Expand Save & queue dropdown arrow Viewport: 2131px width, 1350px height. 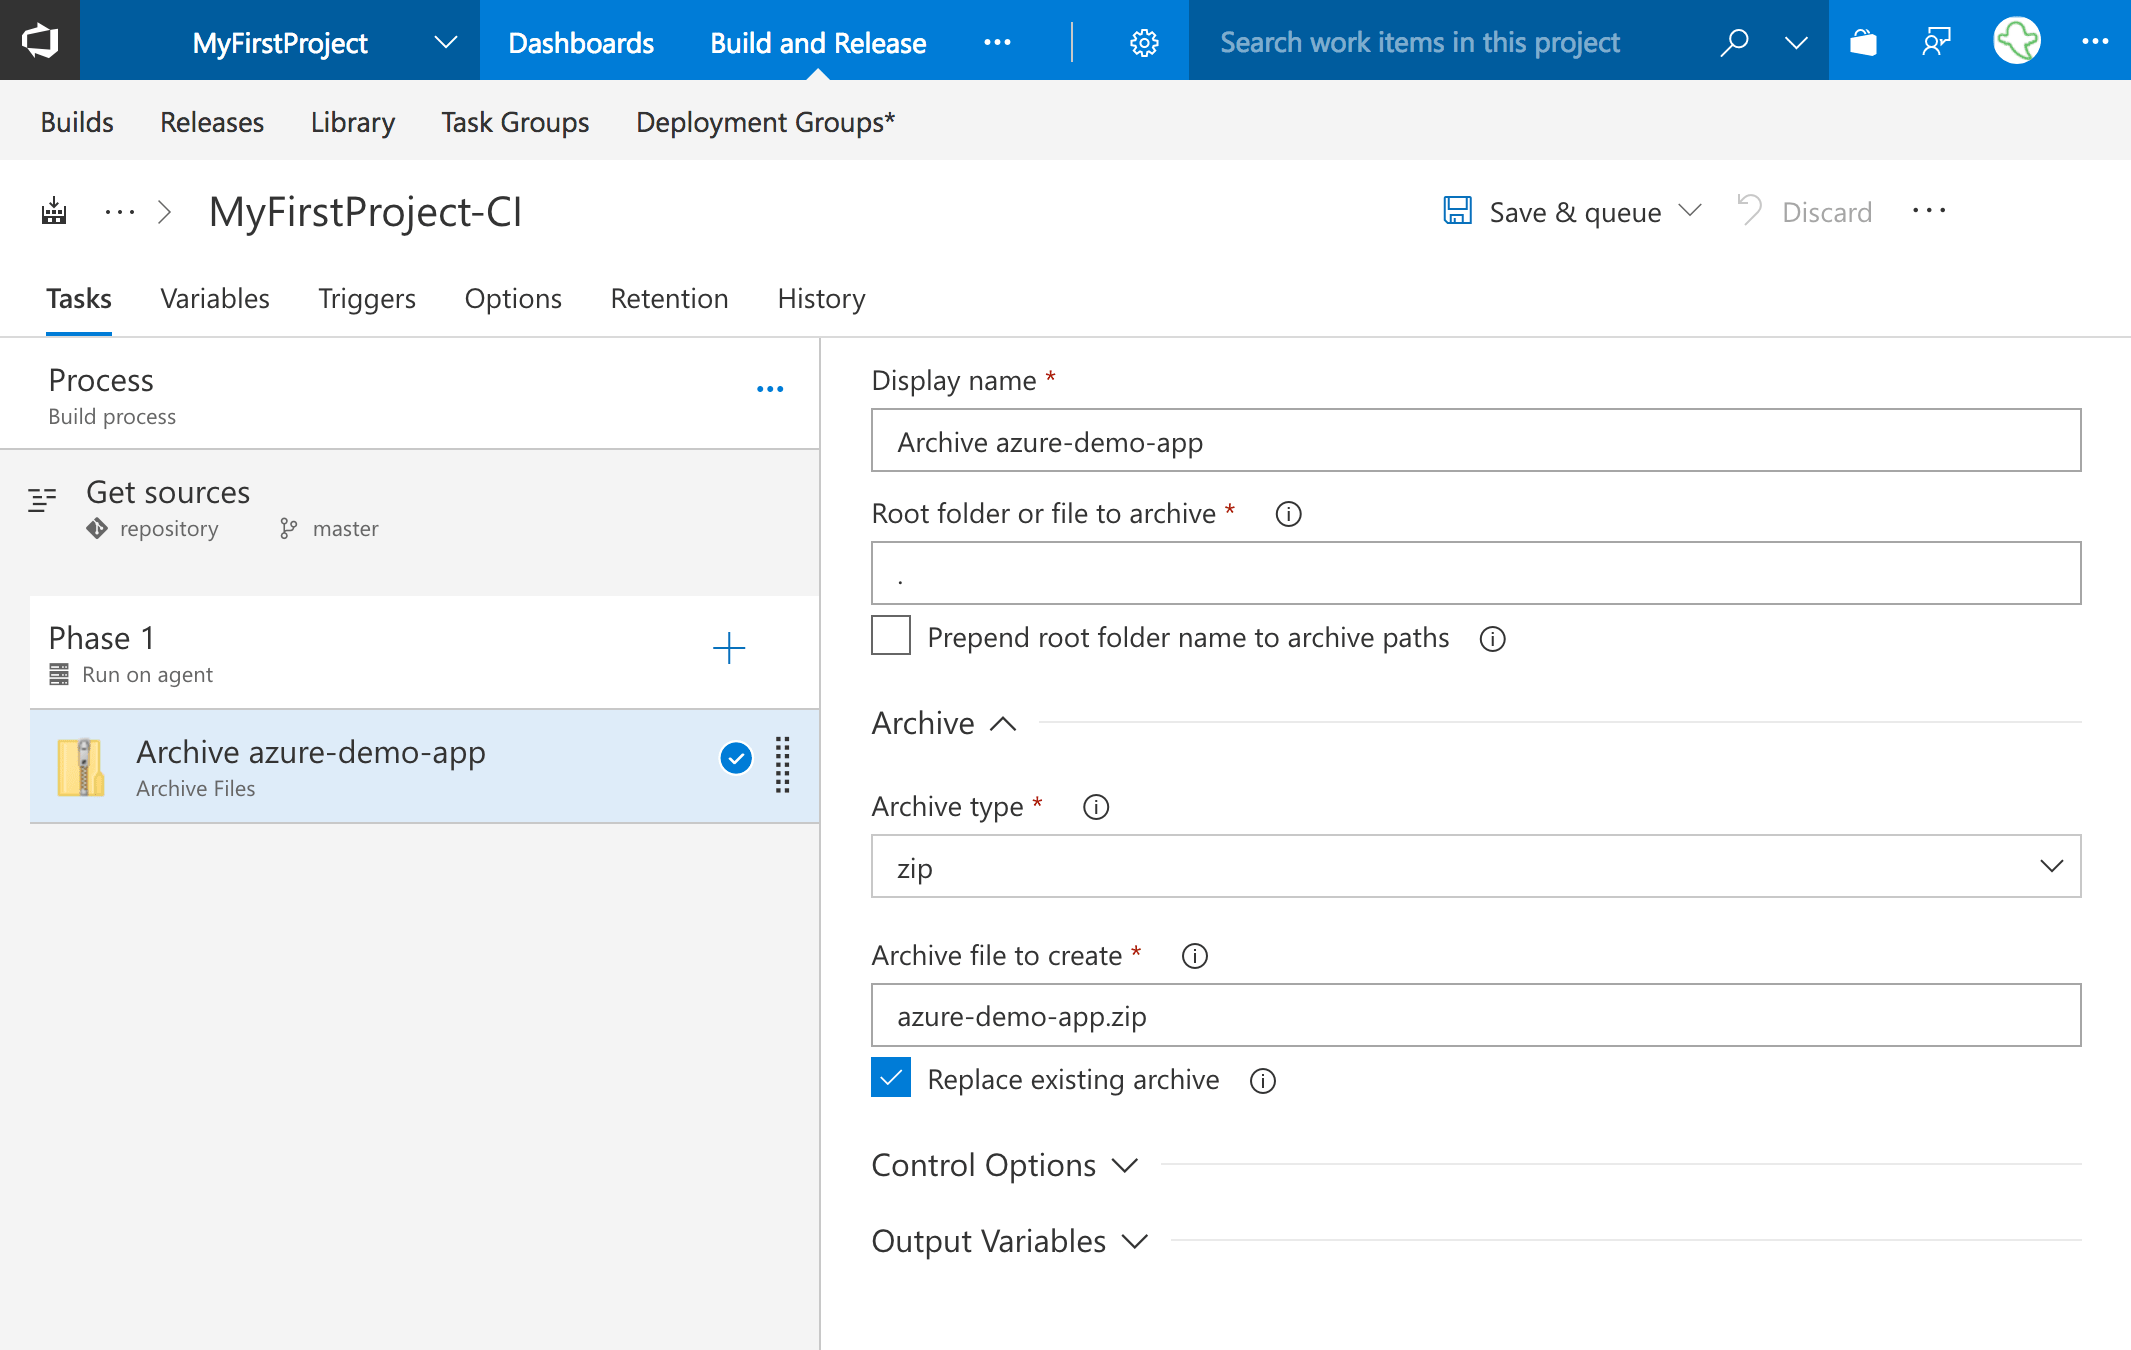(x=1690, y=210)
